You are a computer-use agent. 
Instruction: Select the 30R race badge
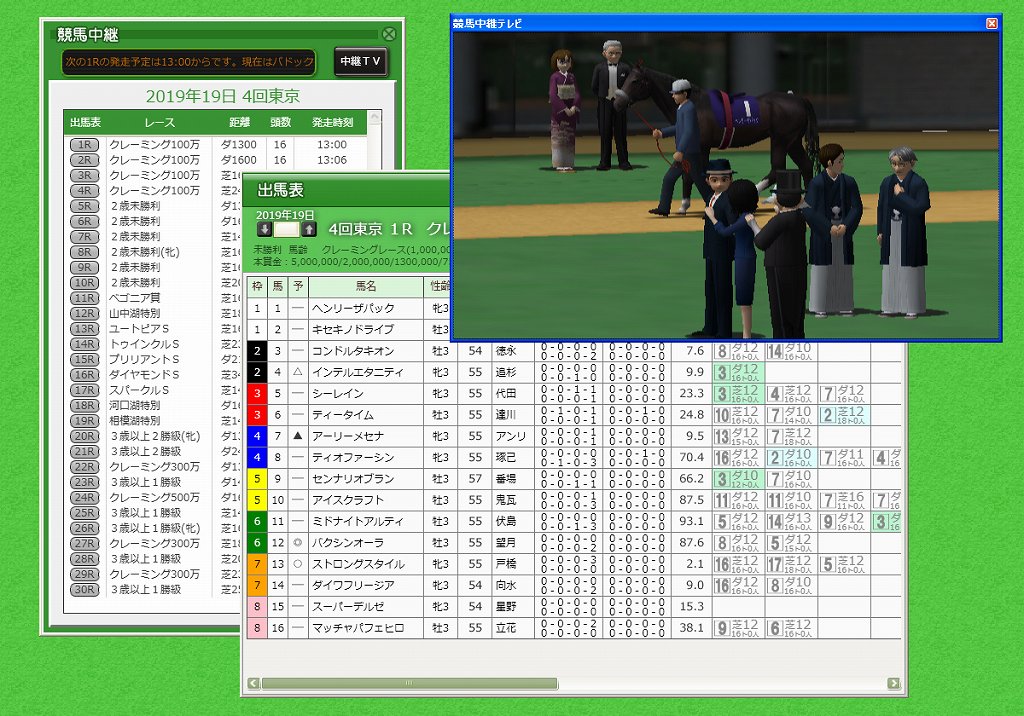[x=85, y=590]
